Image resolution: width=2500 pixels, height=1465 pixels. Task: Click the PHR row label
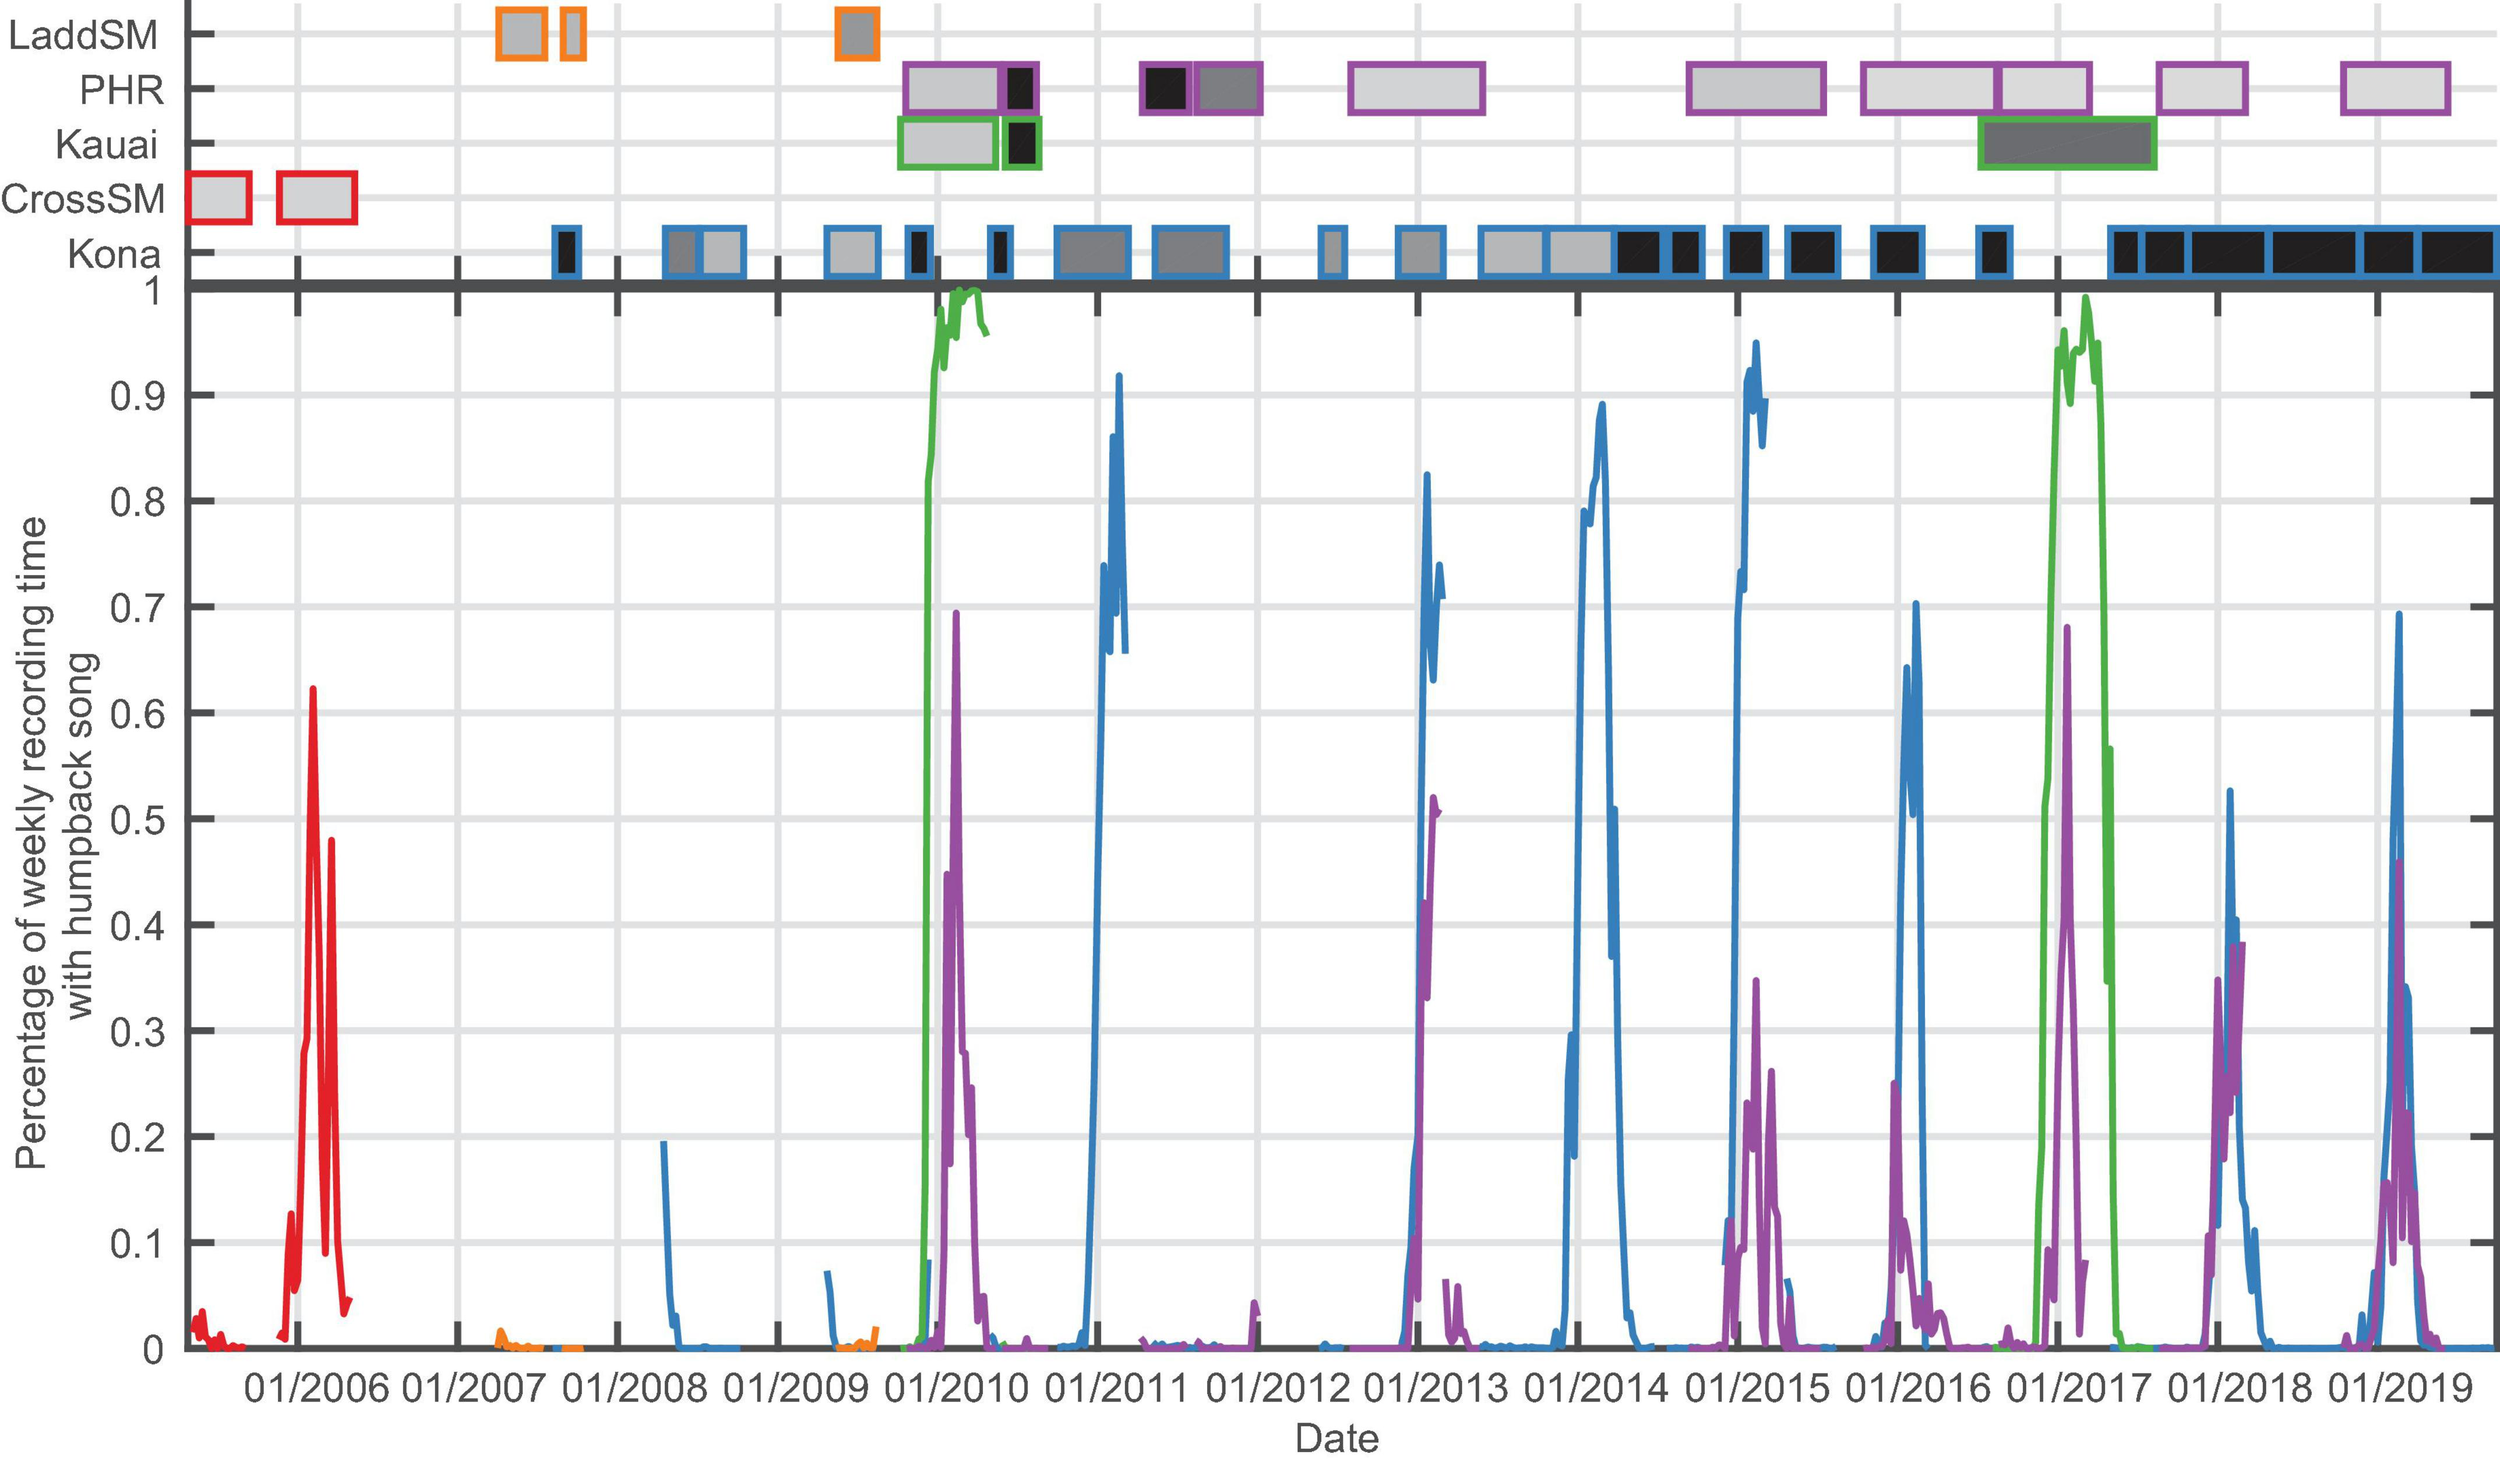(x=121, y=90)
